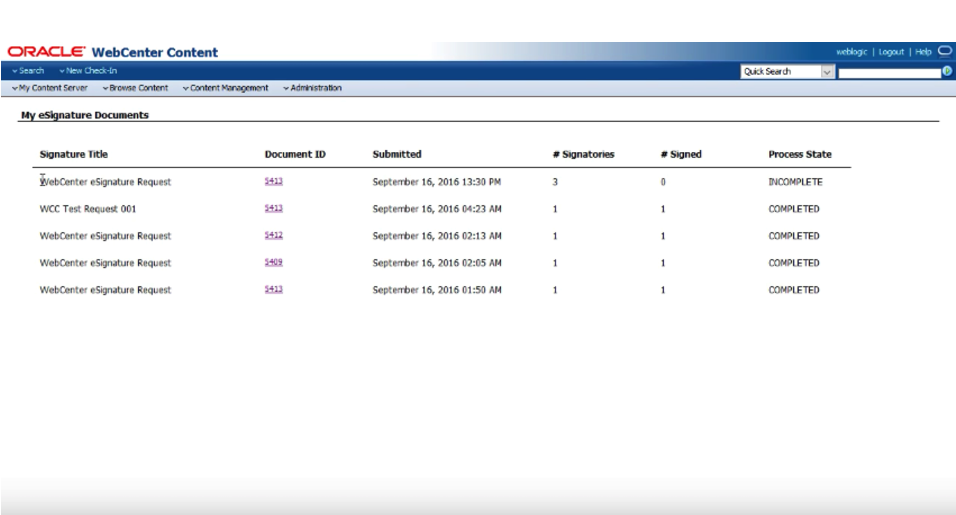Click the # Signatories column header
The height and width of the screenshot is (515, 956).
click(583, 154)
